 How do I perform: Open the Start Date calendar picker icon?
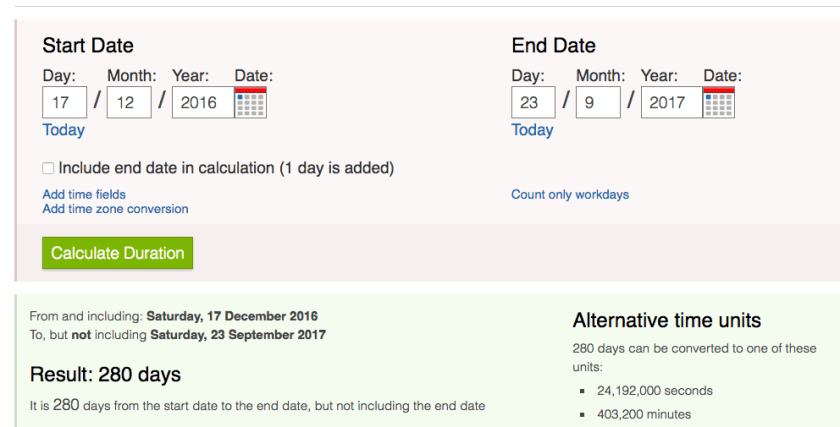(250, 102)
